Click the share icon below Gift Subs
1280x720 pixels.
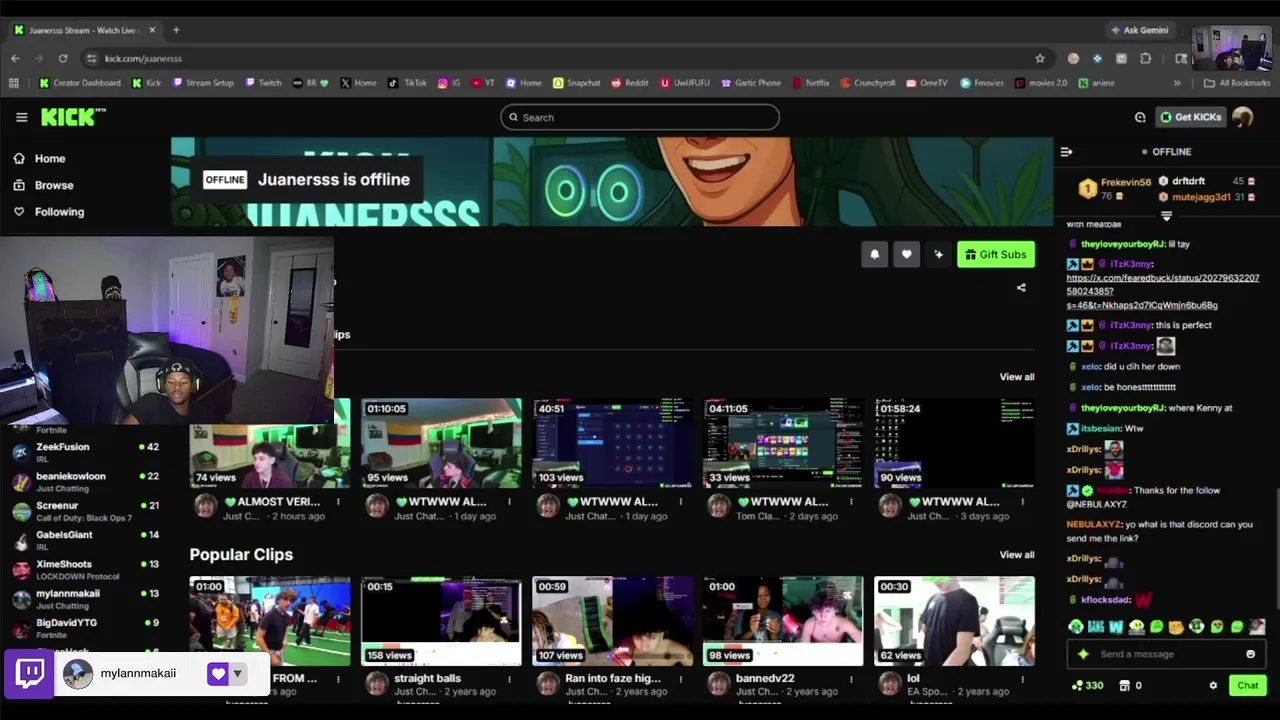click(x=1021, y=288)
